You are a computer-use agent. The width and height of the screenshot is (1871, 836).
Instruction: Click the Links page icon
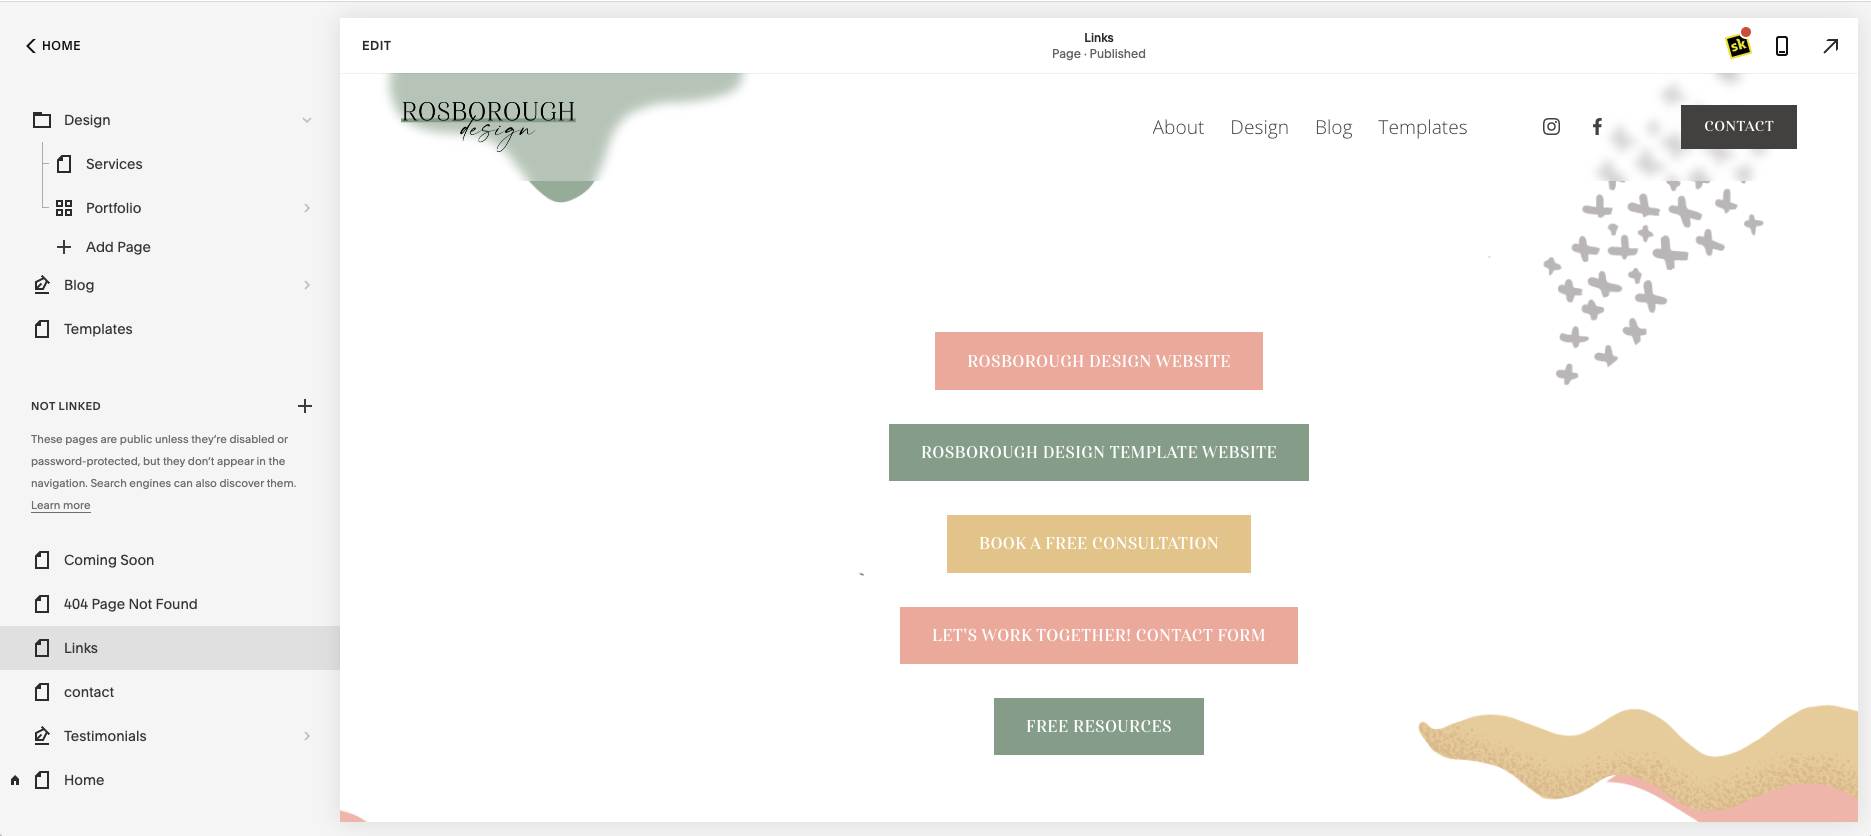[x=42, y=648]
